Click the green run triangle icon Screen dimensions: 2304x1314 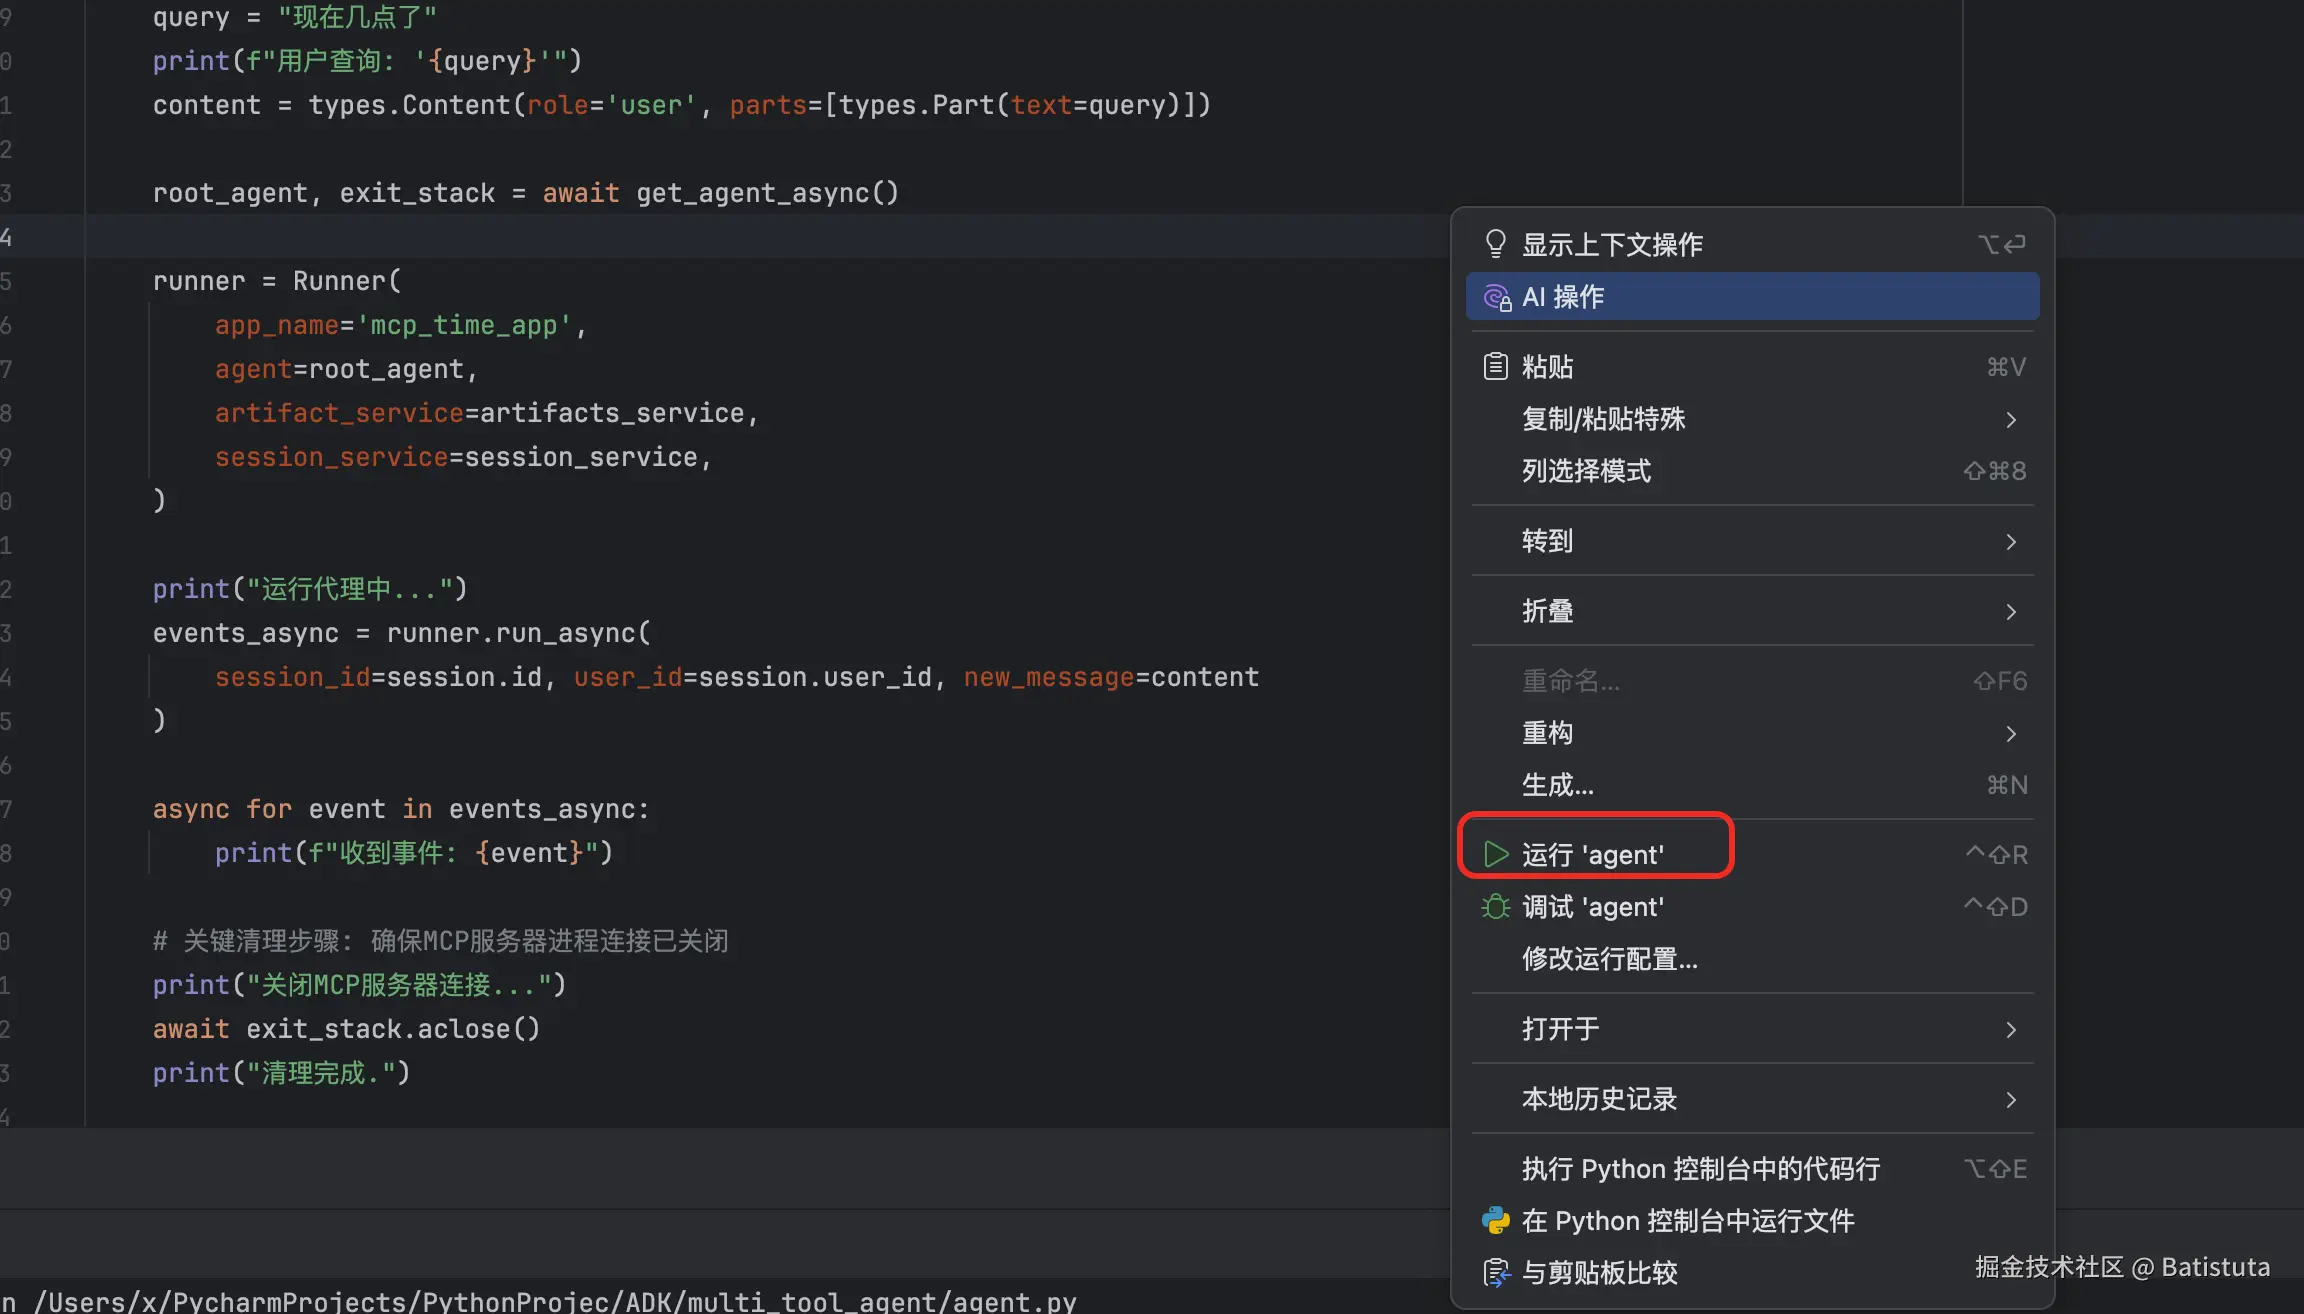[x=1496, y=855]
